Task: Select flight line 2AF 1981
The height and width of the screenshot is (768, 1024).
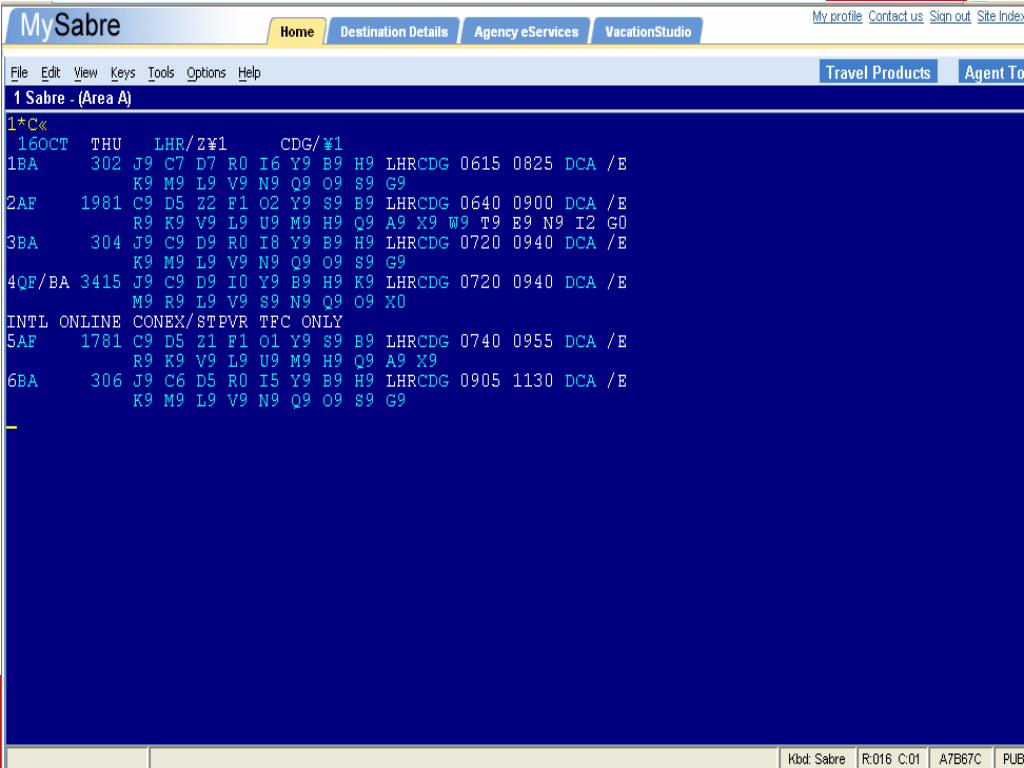Action: point(317,213)
